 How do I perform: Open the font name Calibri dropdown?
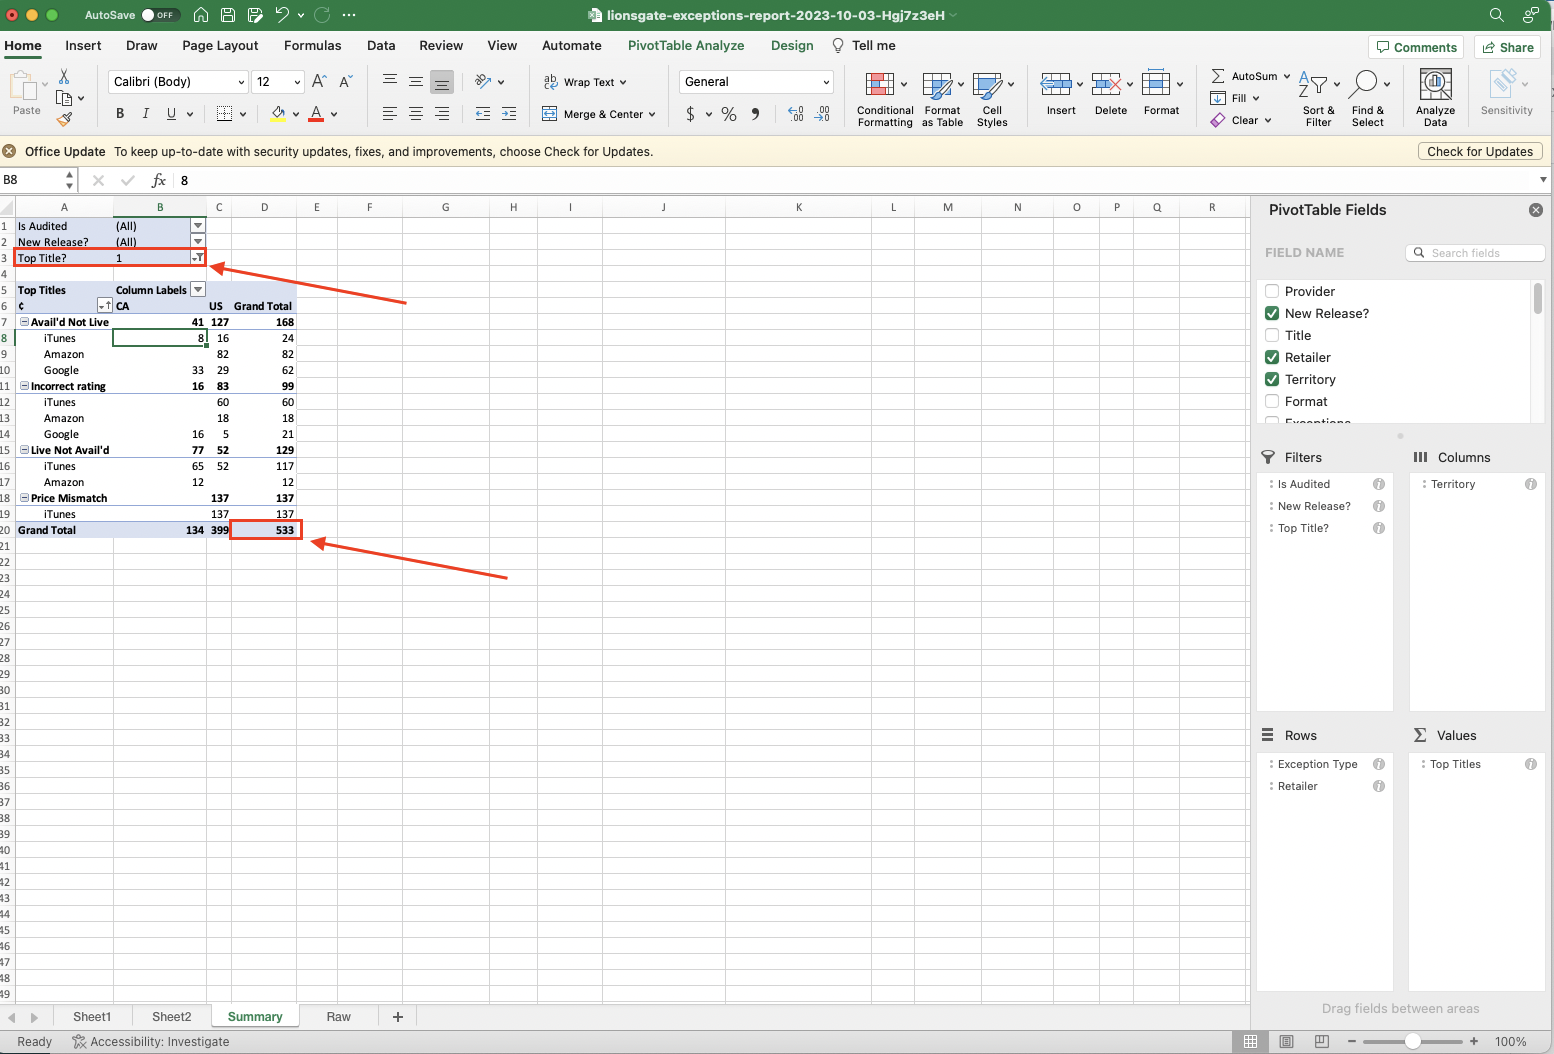click(x=241, y=82)
